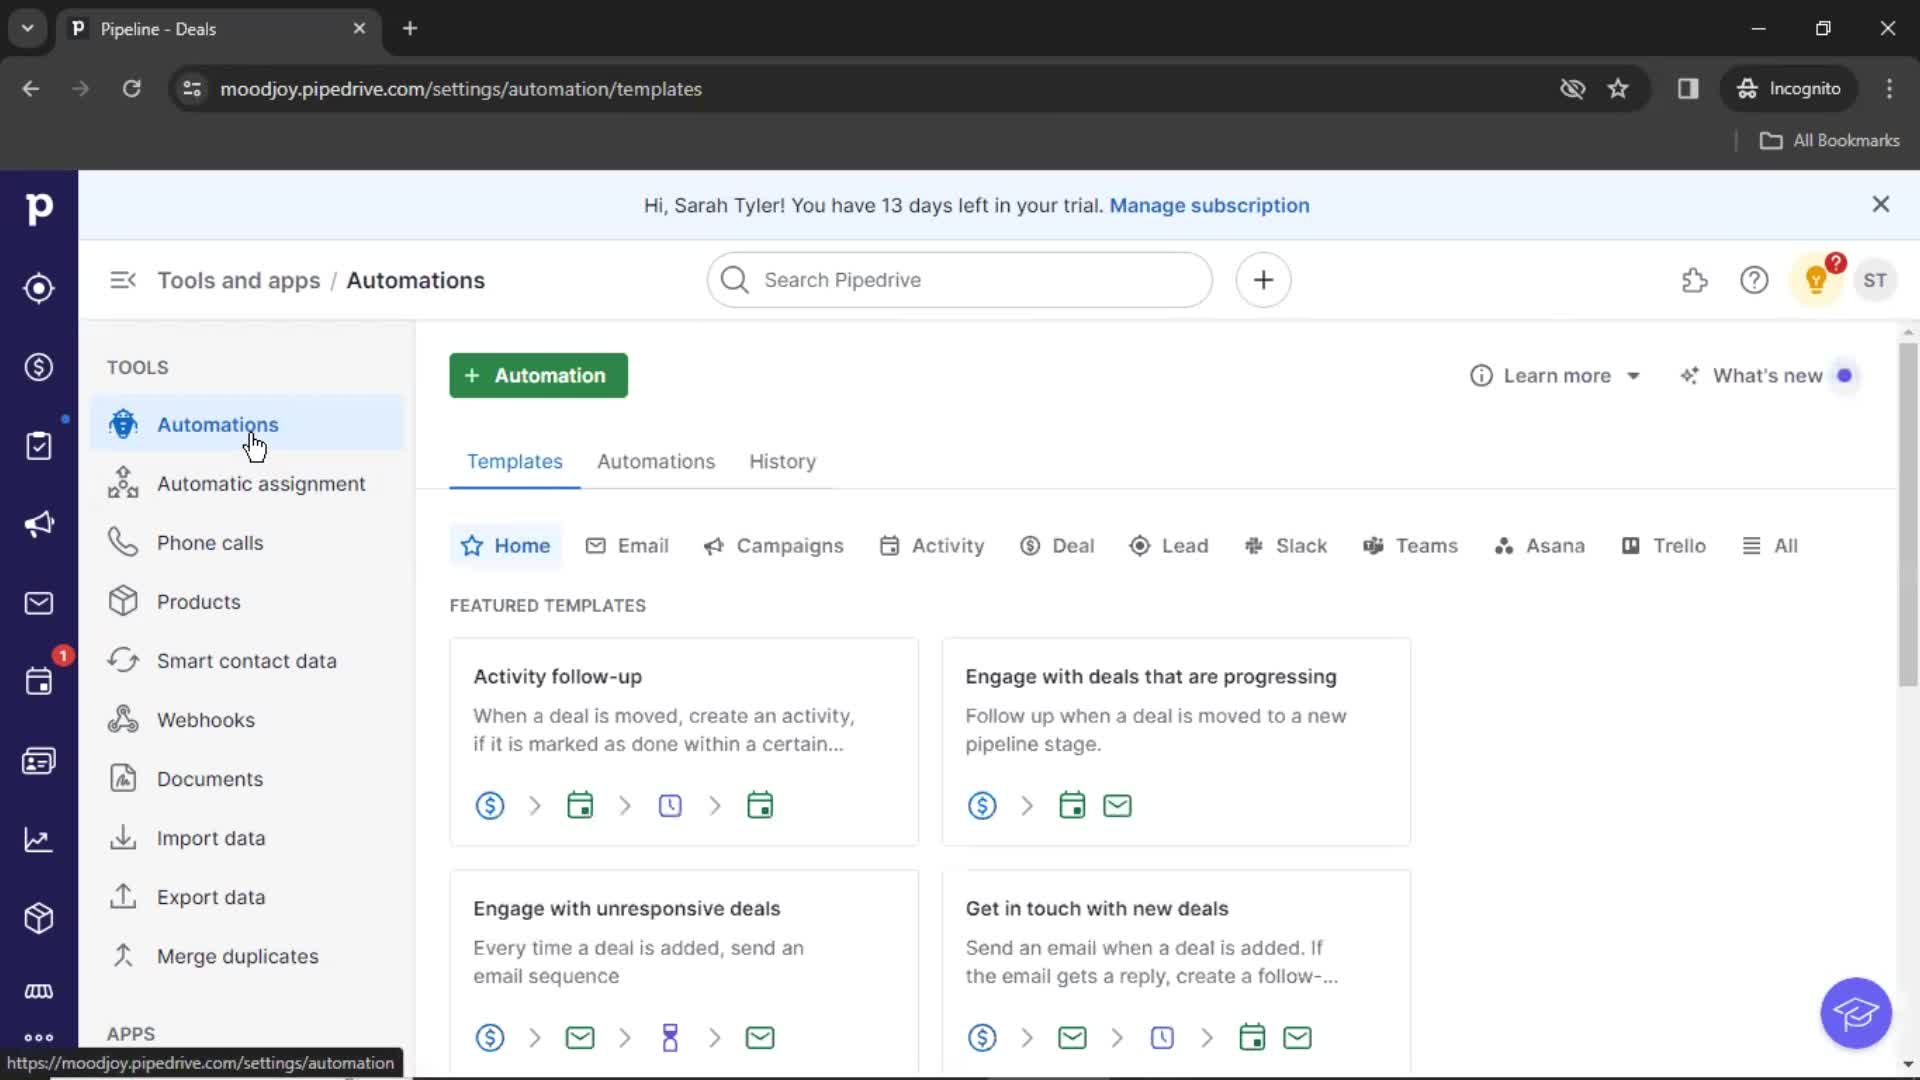The width and height of the screenshot is (1920, 1080).
Task: Open the More three-dots rail icon
Action: click(x=38, y=1037)
